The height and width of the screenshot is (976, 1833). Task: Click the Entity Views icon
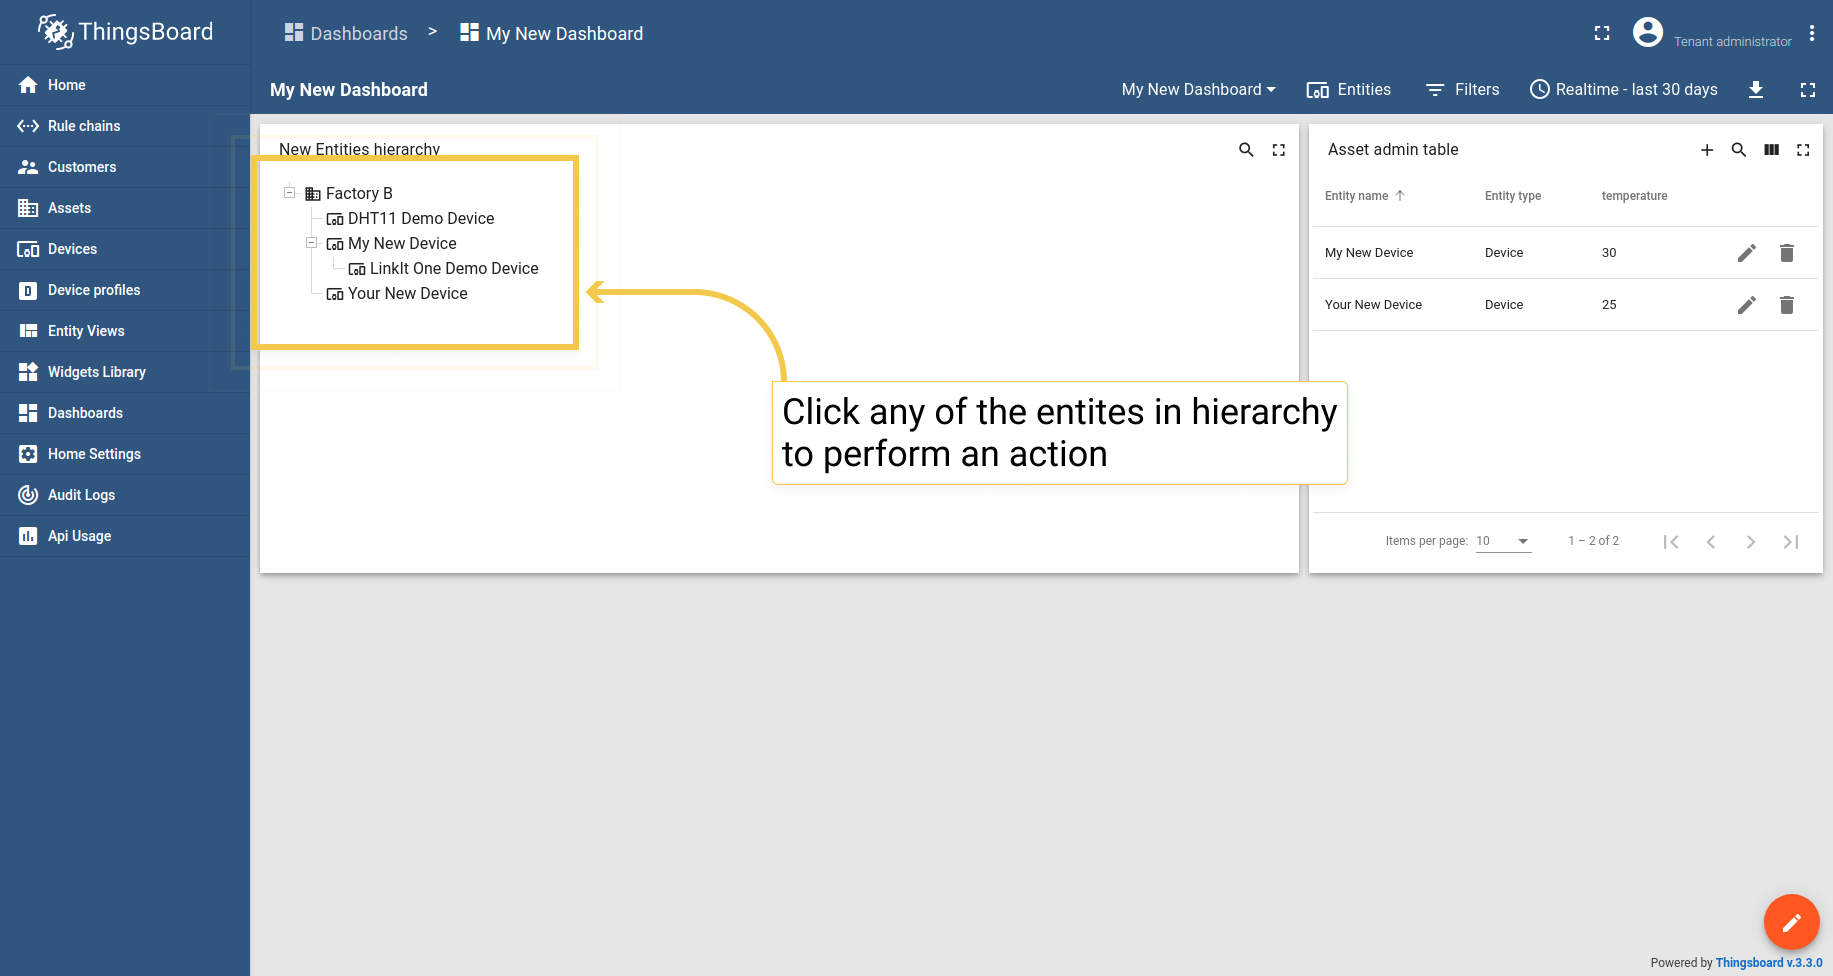click(x=28, y=331)
